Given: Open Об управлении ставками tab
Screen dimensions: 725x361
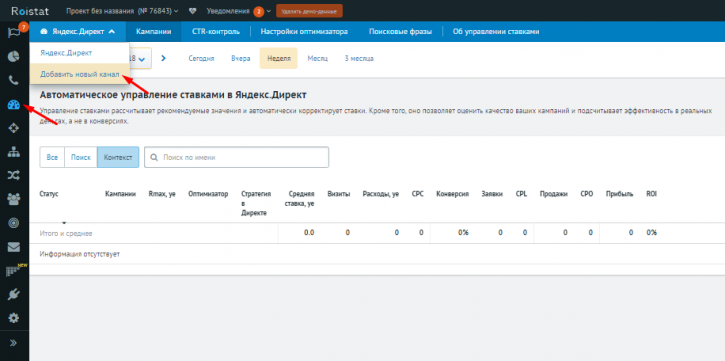Looking at the screenshot, I should coord(496,31).
